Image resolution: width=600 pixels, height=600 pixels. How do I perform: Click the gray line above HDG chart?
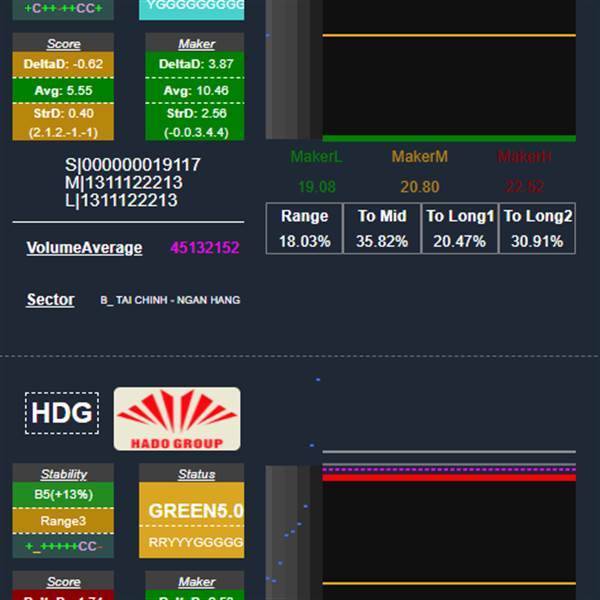[449, 452]
